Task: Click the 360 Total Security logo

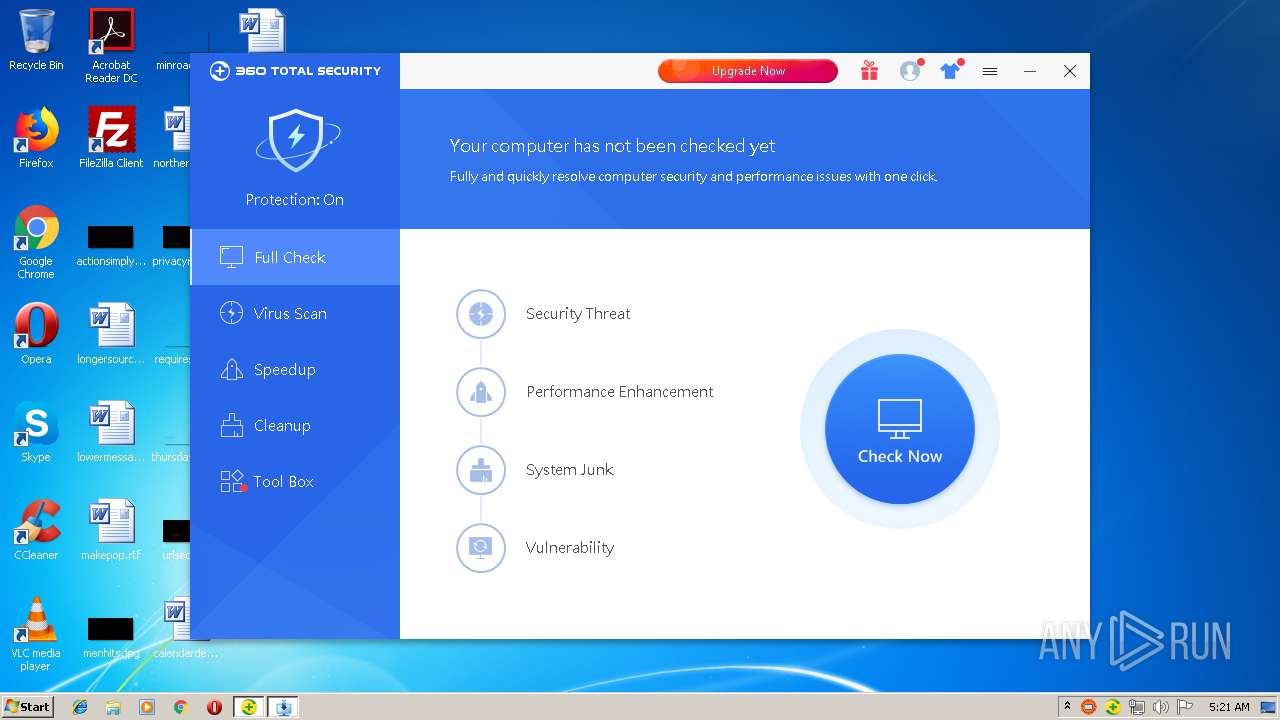Action: (x=295, y=71)
